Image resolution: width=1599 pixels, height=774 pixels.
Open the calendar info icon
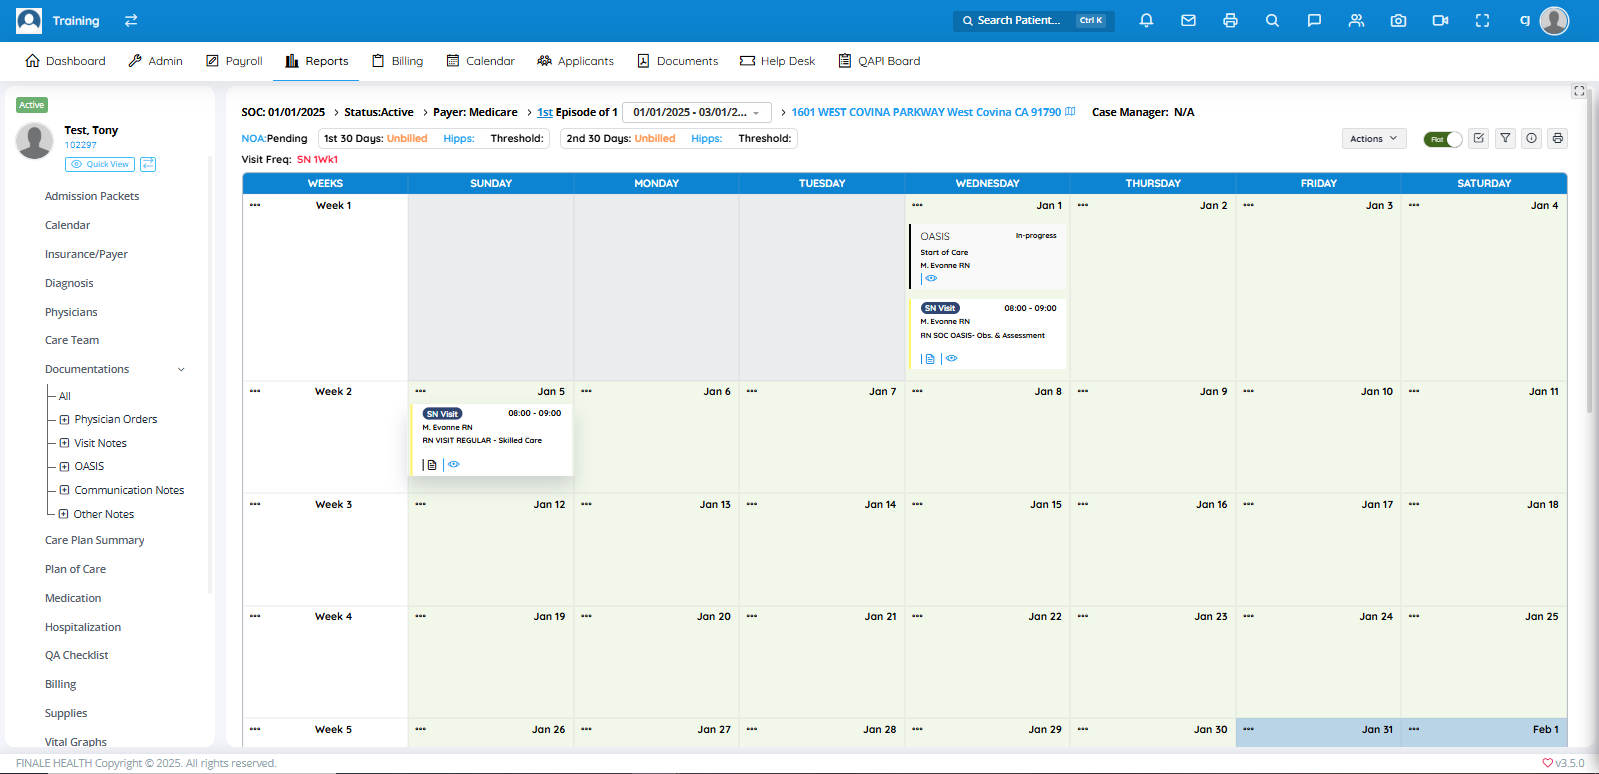(x=1531, y=138)
